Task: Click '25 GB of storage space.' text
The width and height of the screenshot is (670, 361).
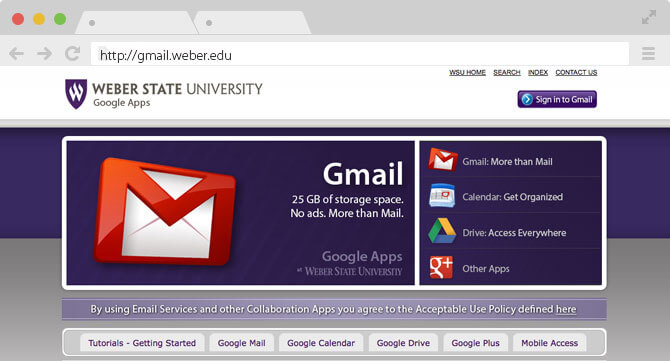Action: pos(347,199)
